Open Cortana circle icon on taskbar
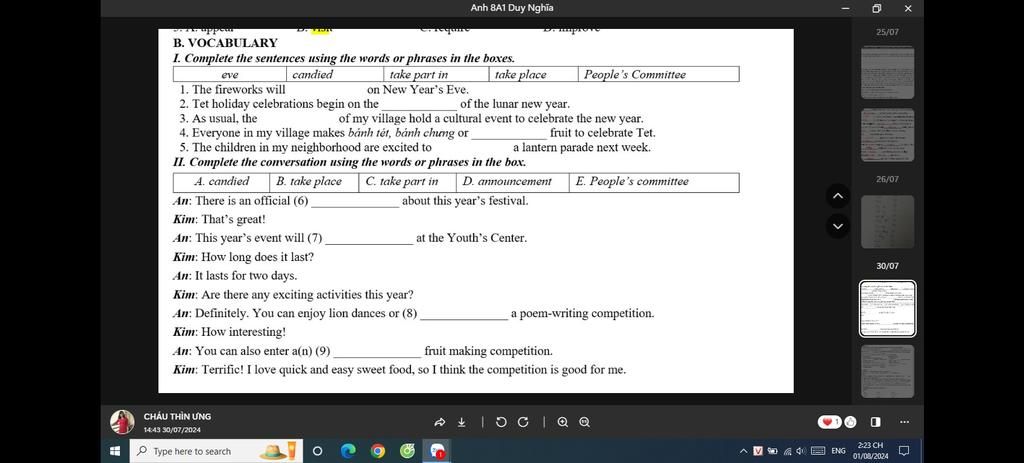 (x=317, y=451)
